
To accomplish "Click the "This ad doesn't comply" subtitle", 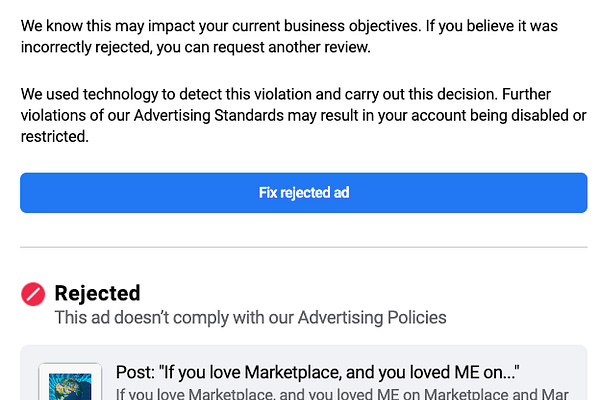I will [250, 318].
